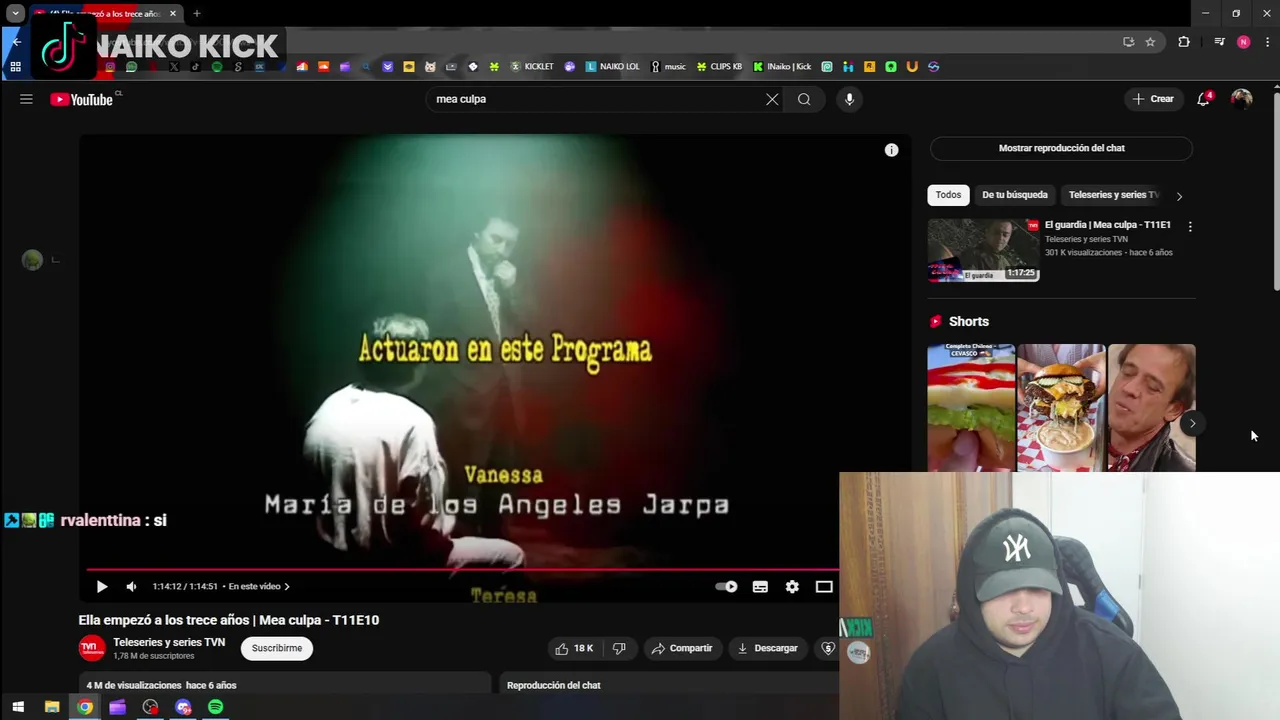Open the Completo Chileno short
This screenshot has width=1280, height=720.
pos(971,407)
